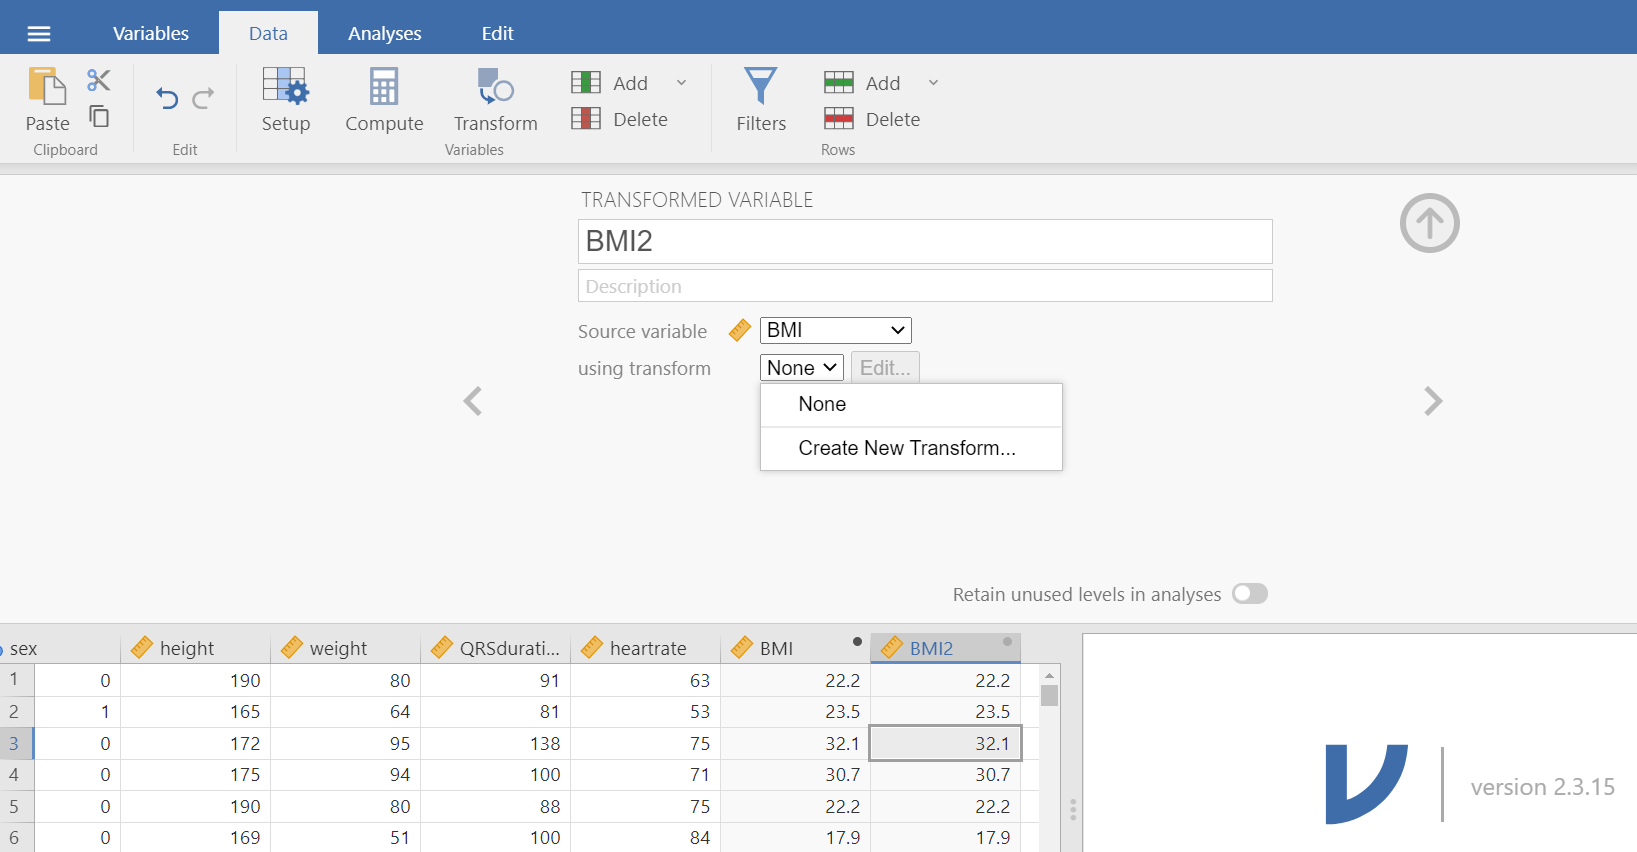Toggle Retain unused levels in analyses

pyautogui.click(x=1249, y=594)
